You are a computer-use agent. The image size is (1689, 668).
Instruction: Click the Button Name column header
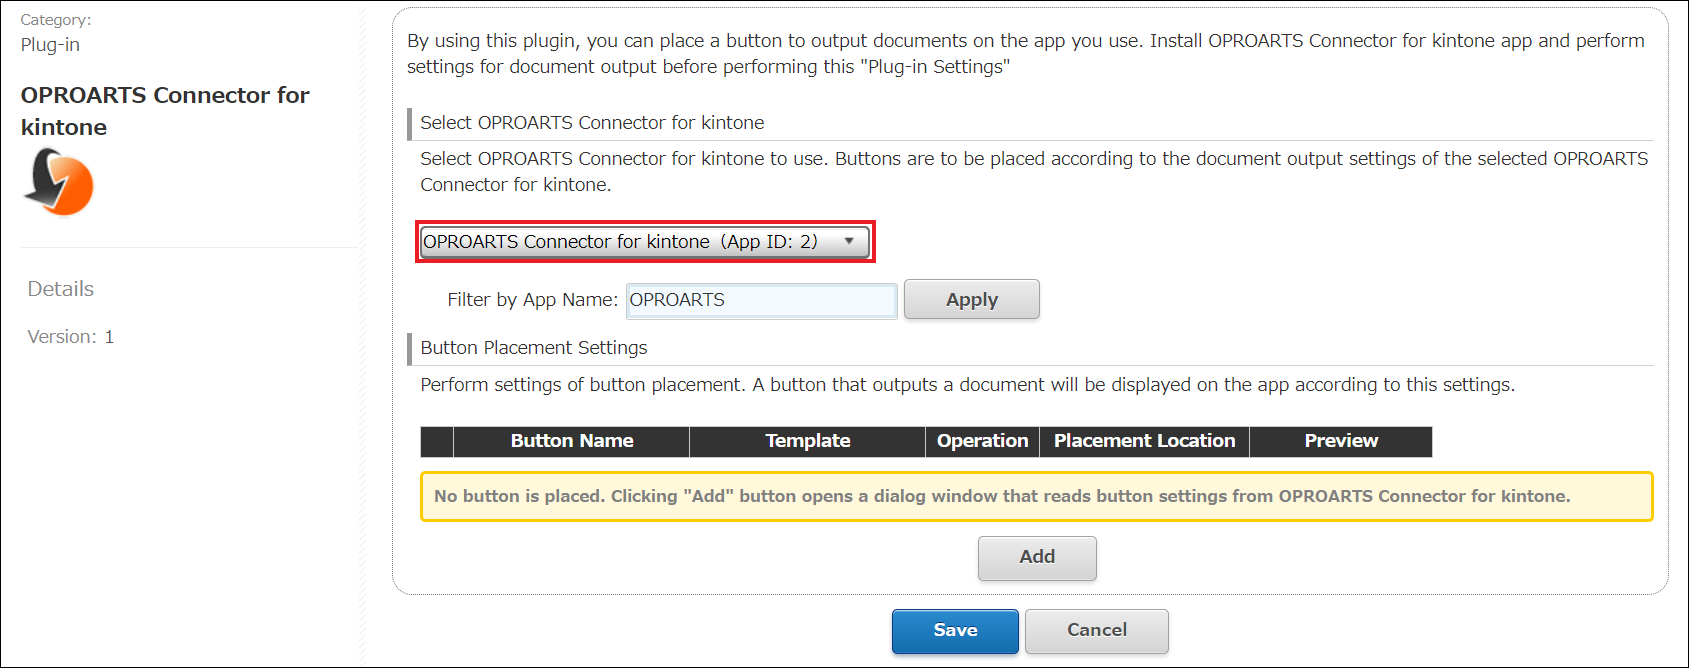(572, 441)
